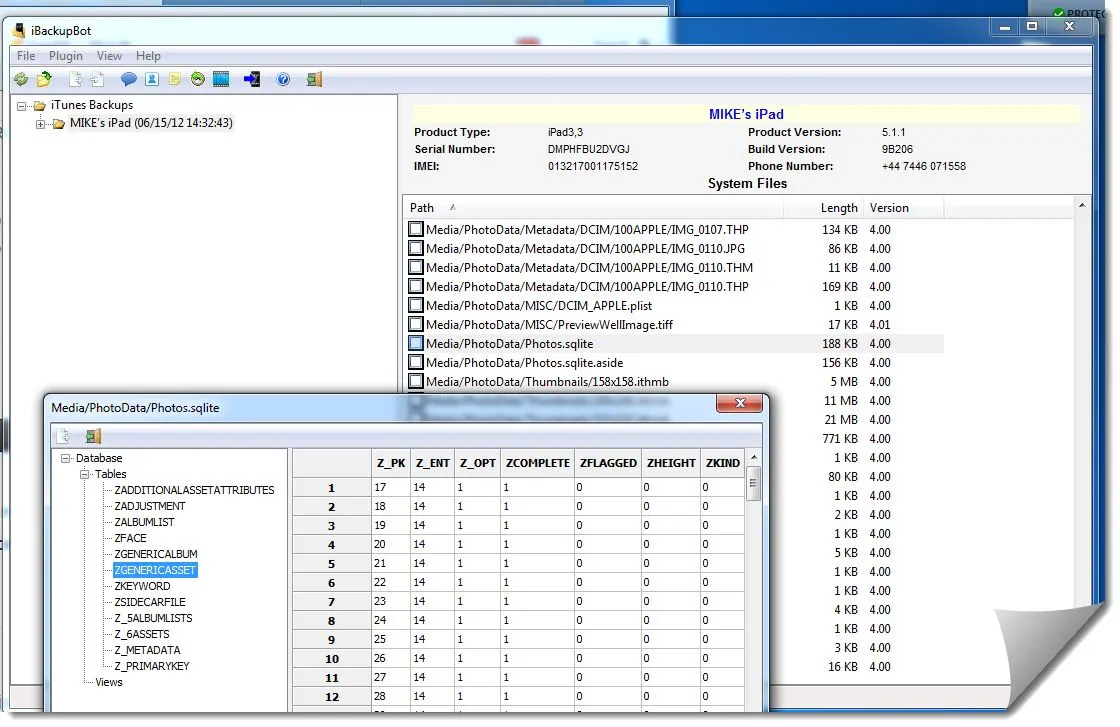This screenshot has height=727, width=1120.
Task: Click the filmstrip media browser icon
Action: point(221,80)
